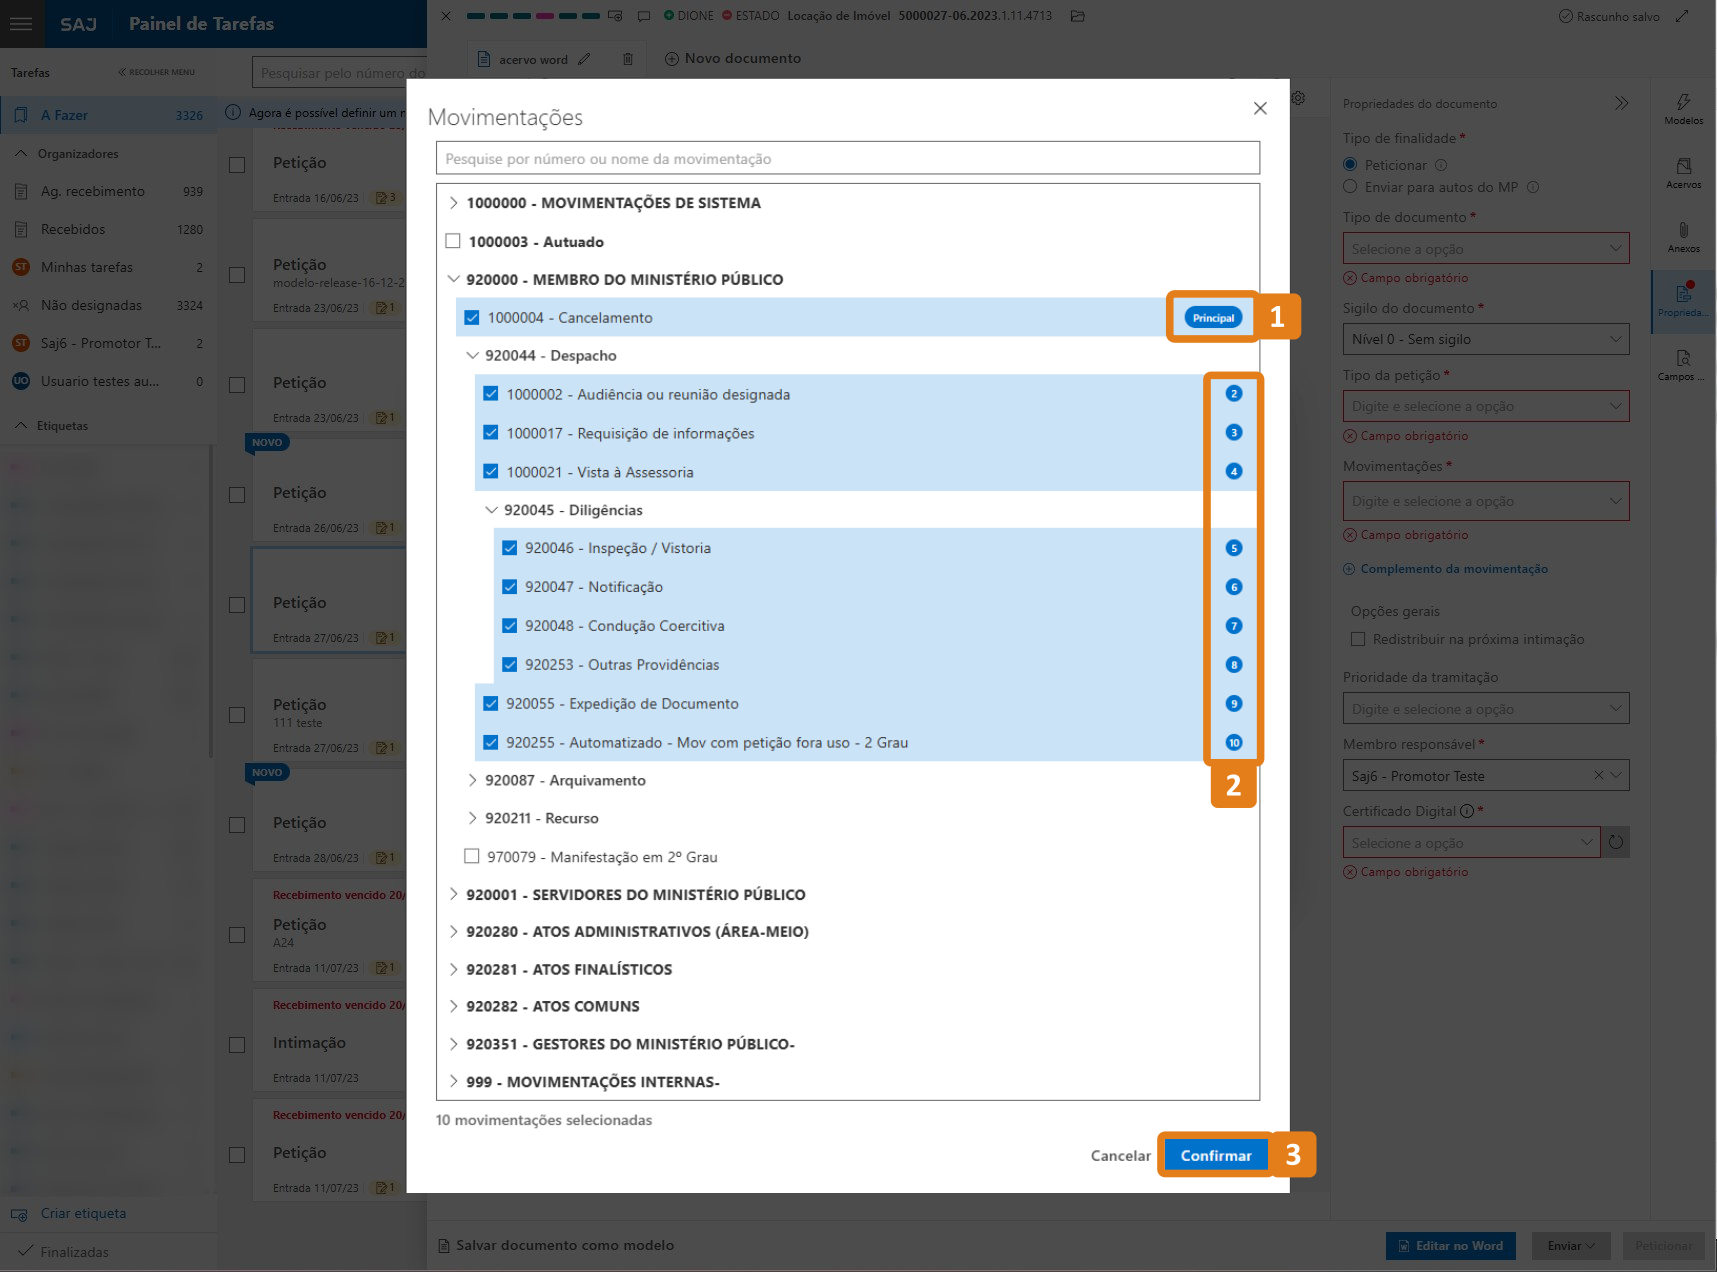Open the Anexos paperclip icon
1717x1272 pixels.
pyautogui.click(x=1683, y=236)
